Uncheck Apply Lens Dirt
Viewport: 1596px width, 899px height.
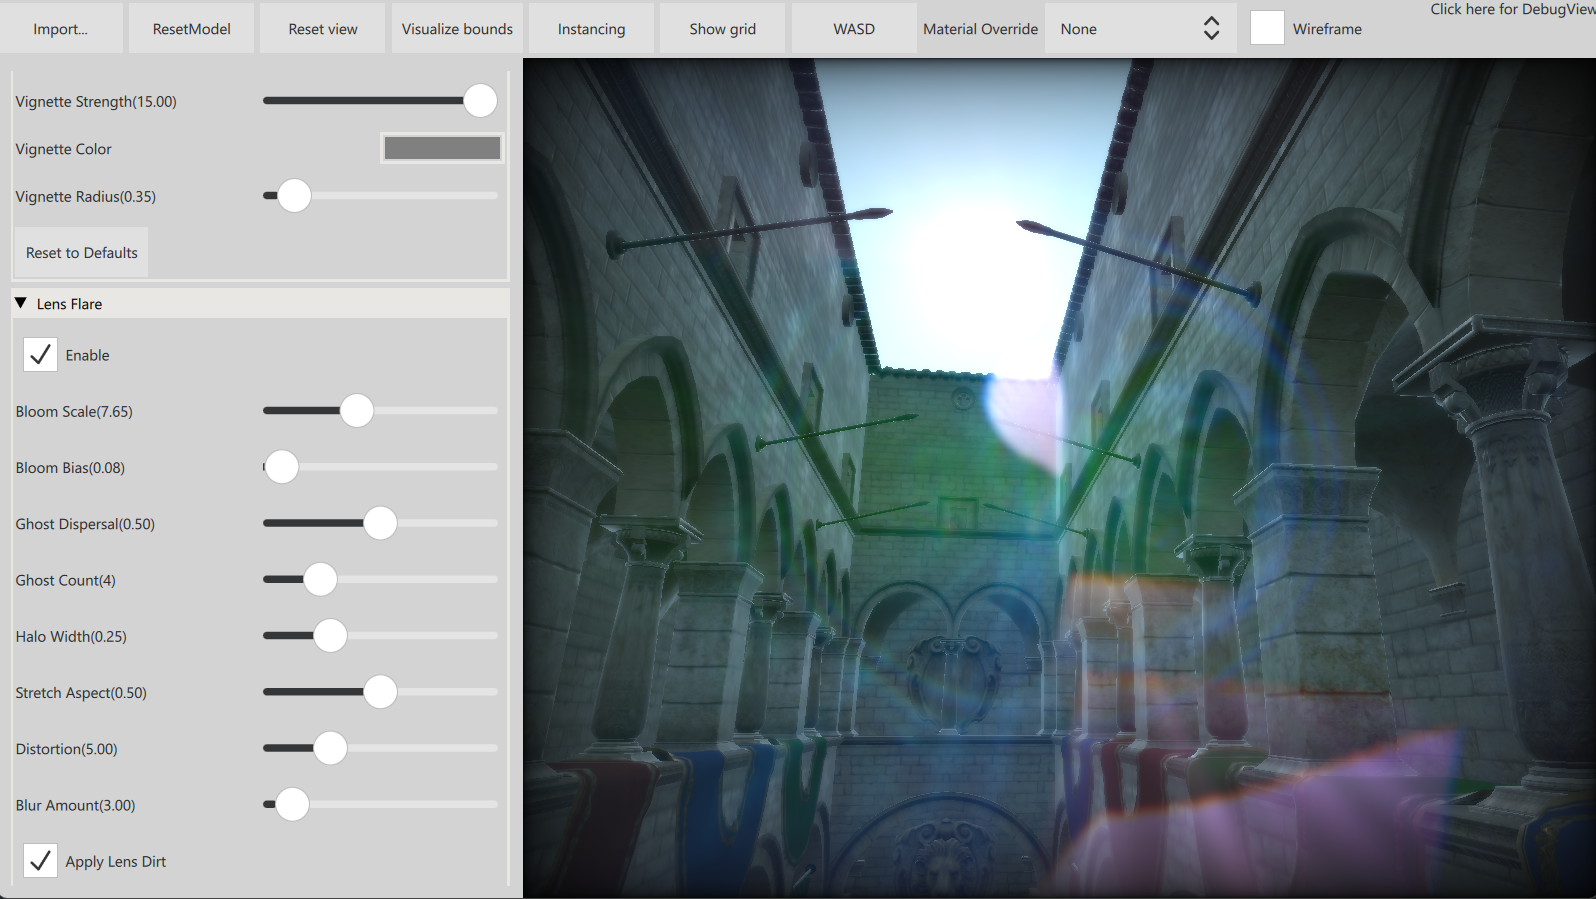pyautogui.click(x=41, y=861)
